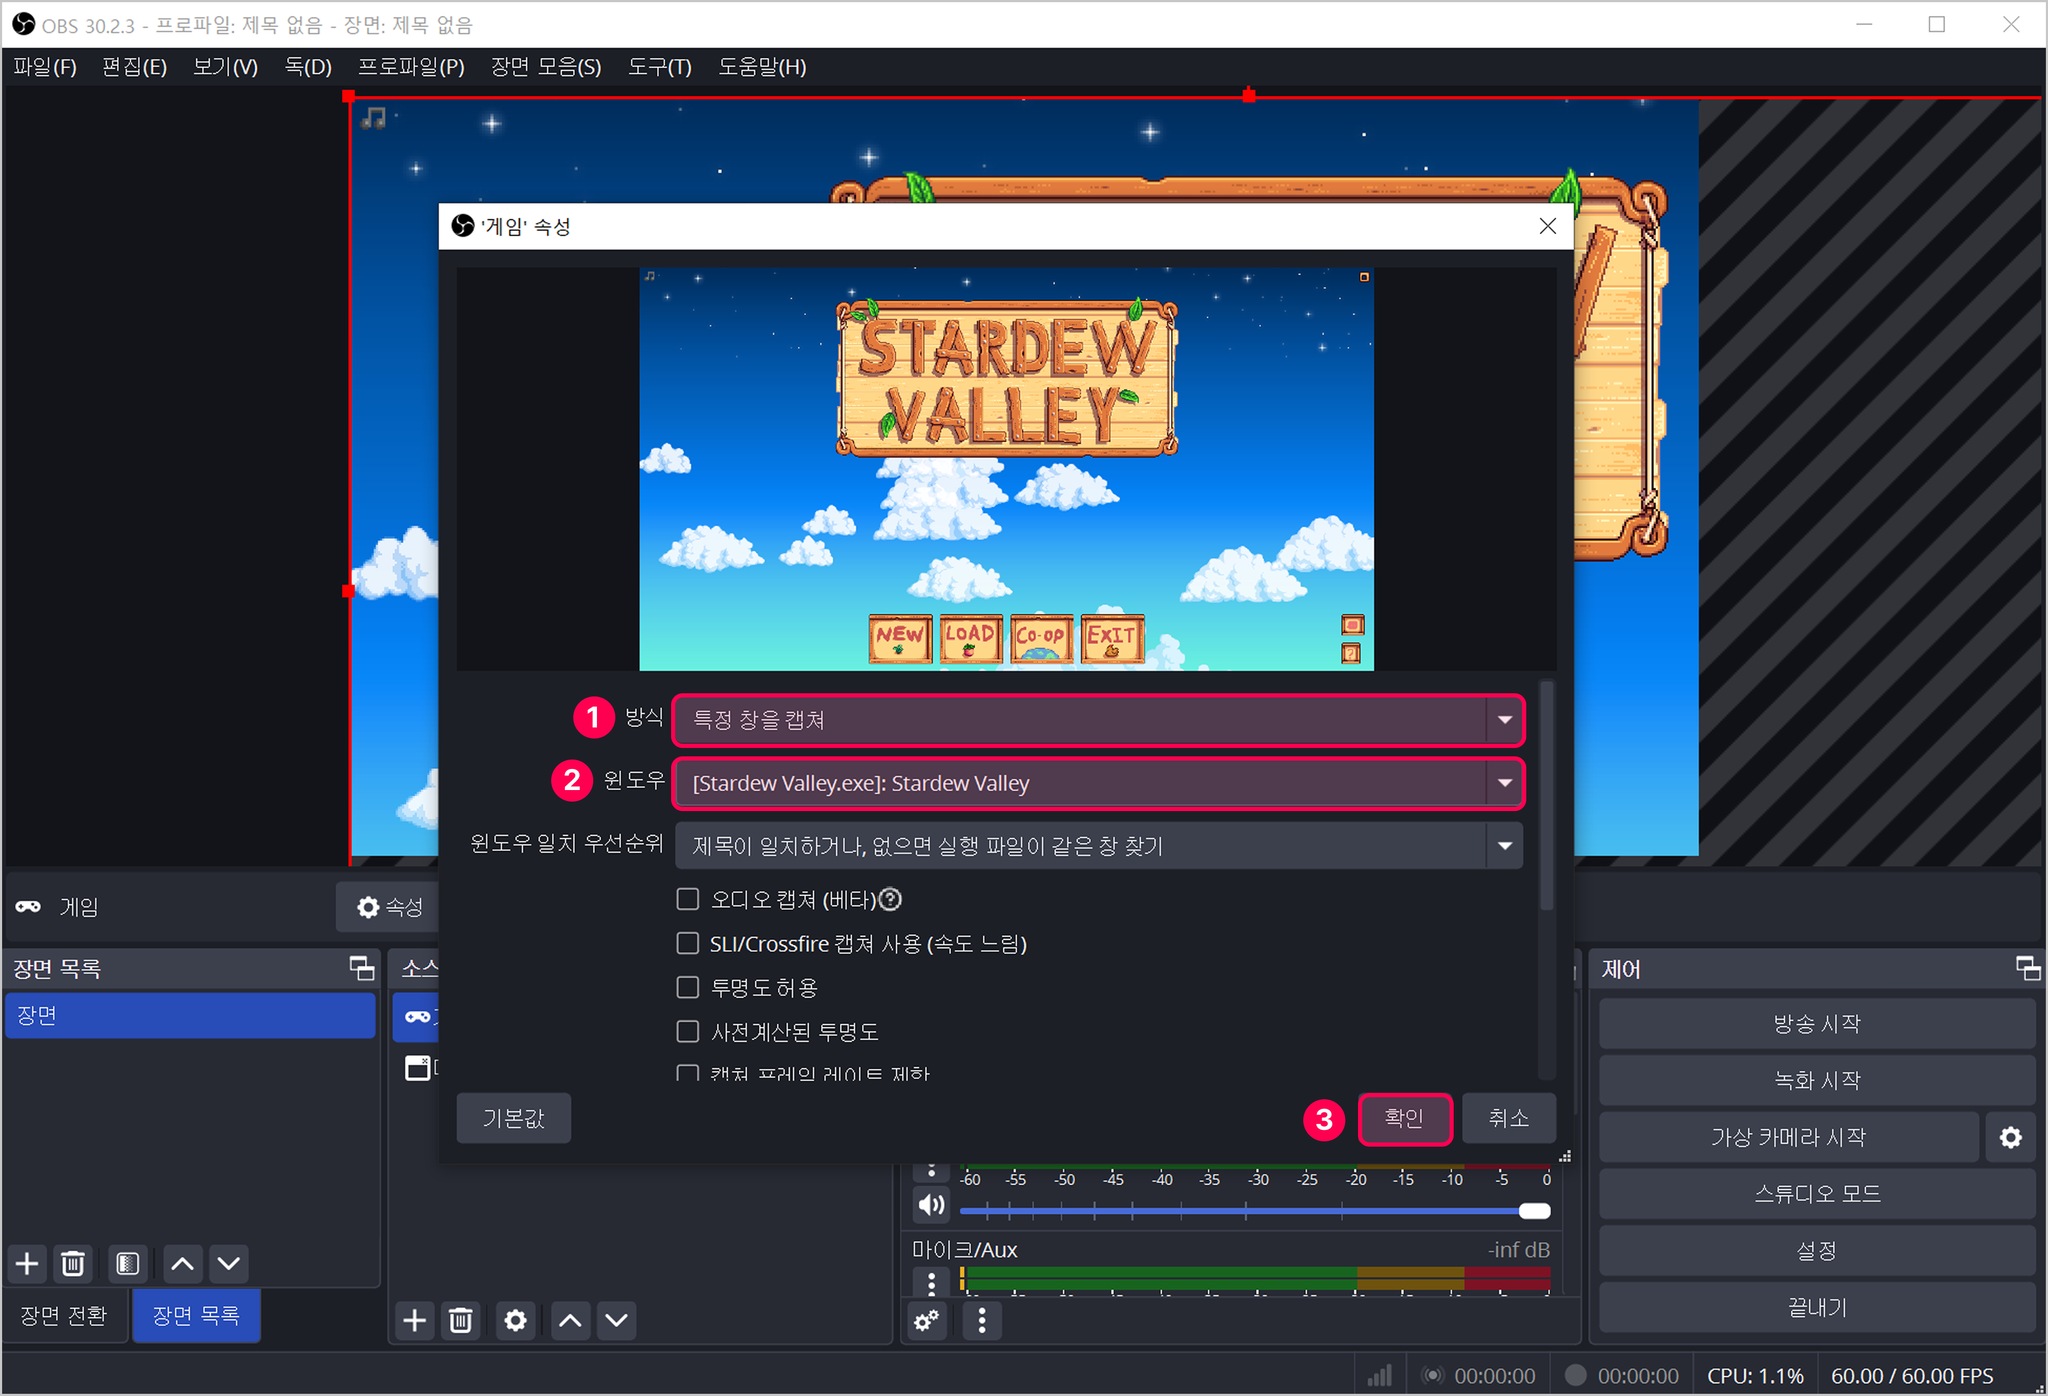Click Stardew Valley preview in properties dialog
The width and height of the screenshot is (2048, 1396).
point(1006,469)
